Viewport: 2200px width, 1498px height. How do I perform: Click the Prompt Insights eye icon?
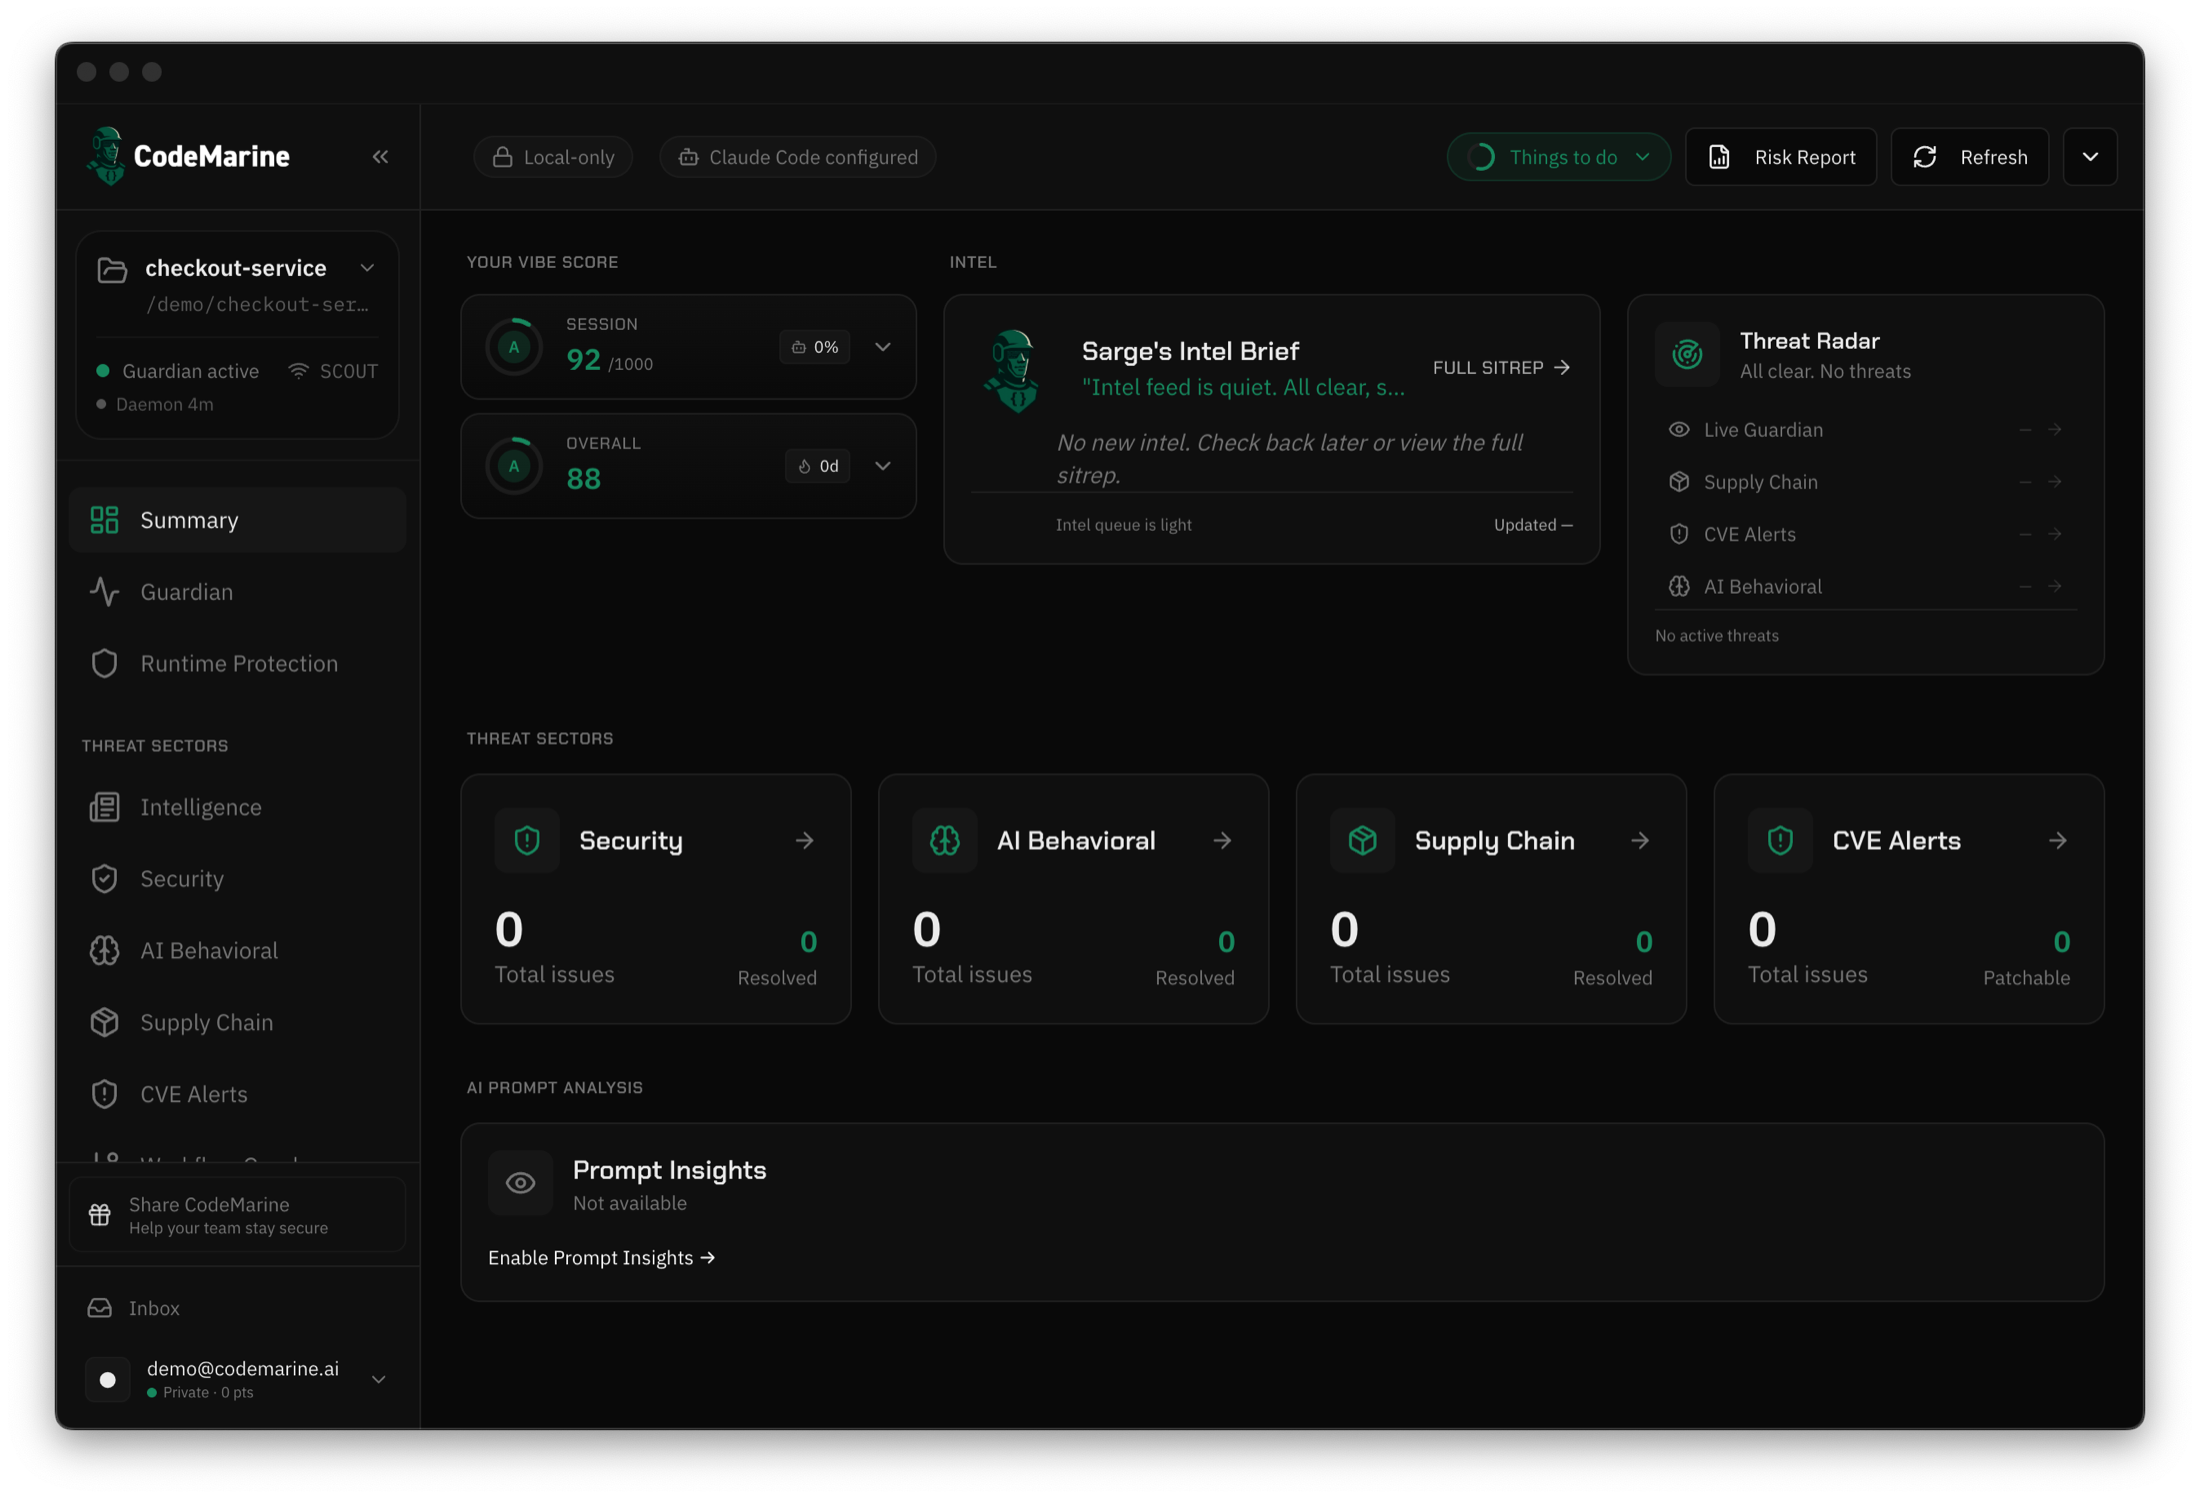pos(520,1183)
